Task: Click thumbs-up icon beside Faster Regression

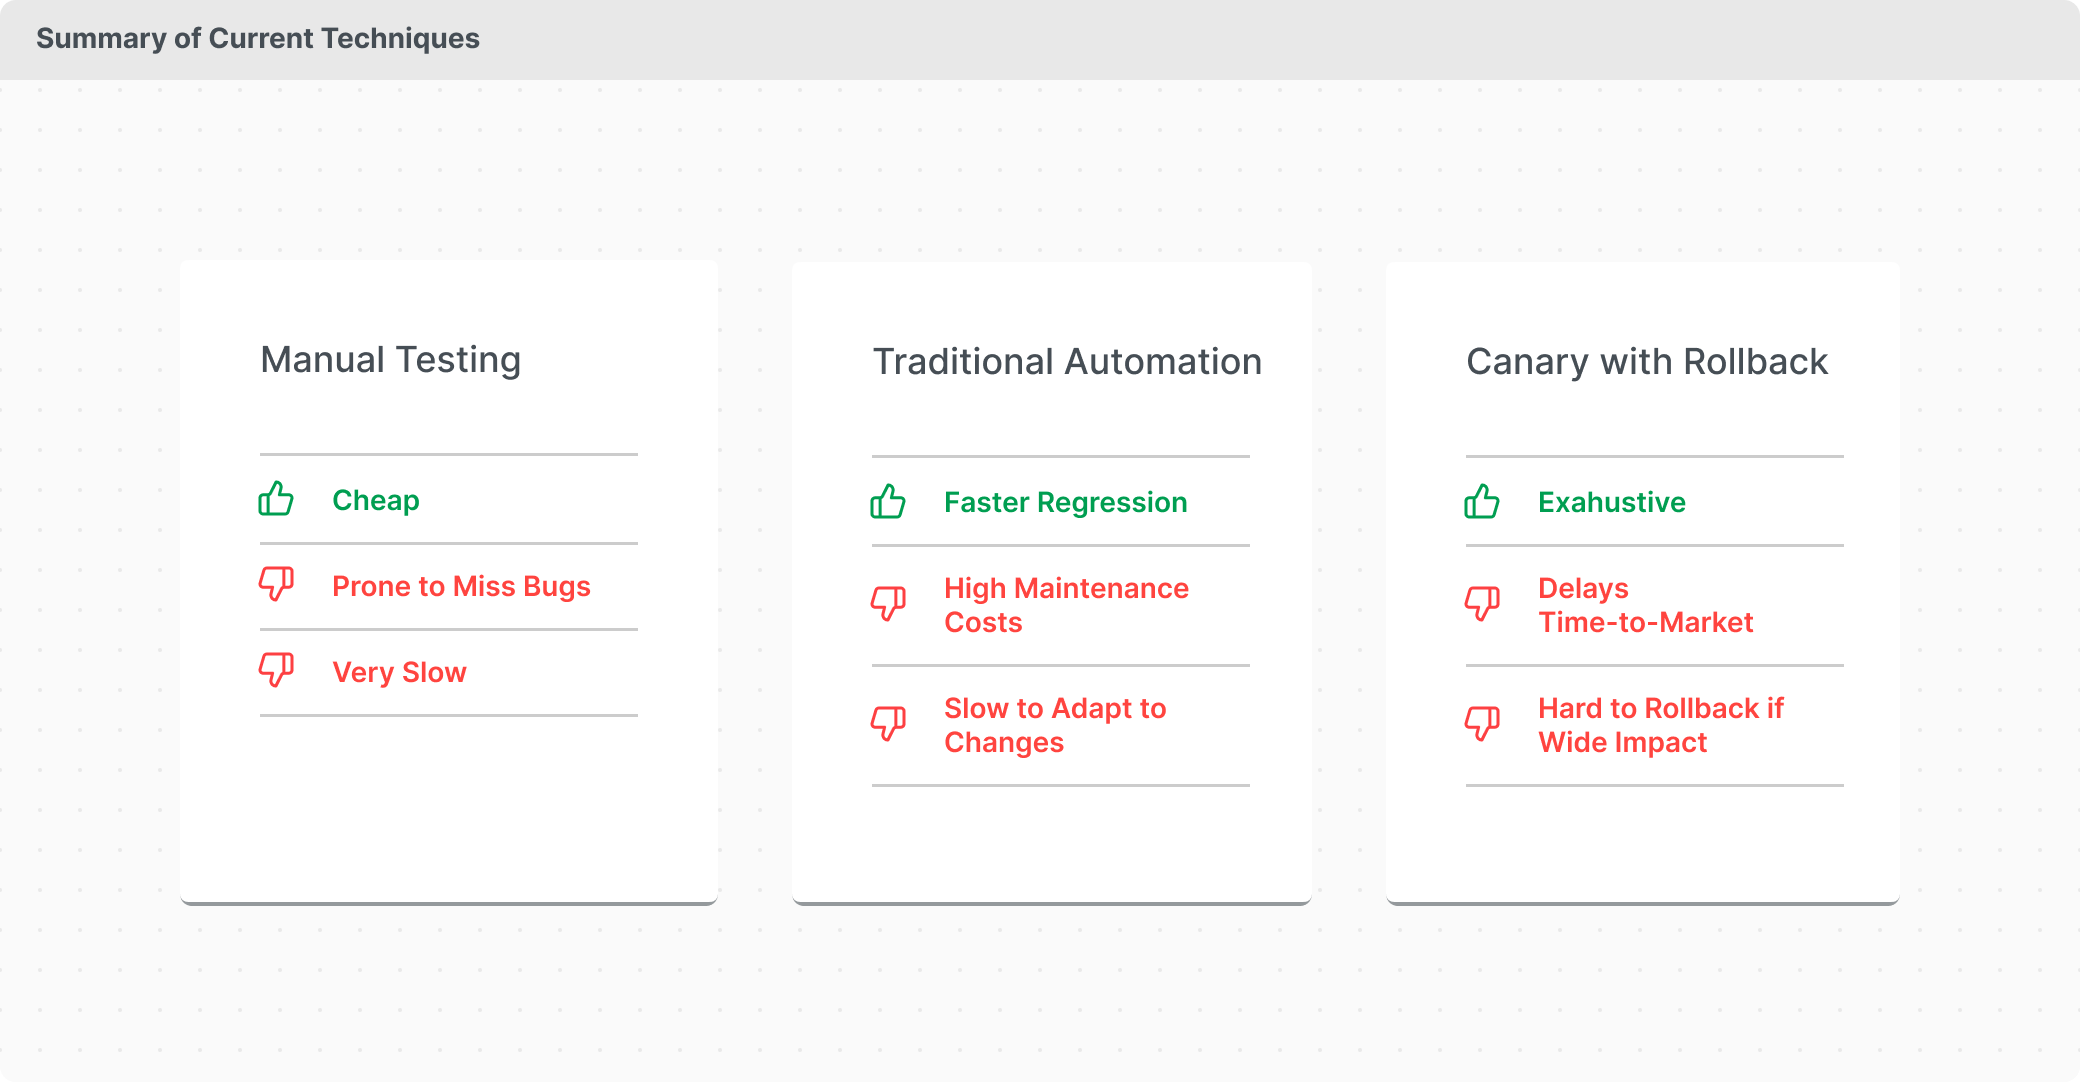Action: tap(888, 501)
